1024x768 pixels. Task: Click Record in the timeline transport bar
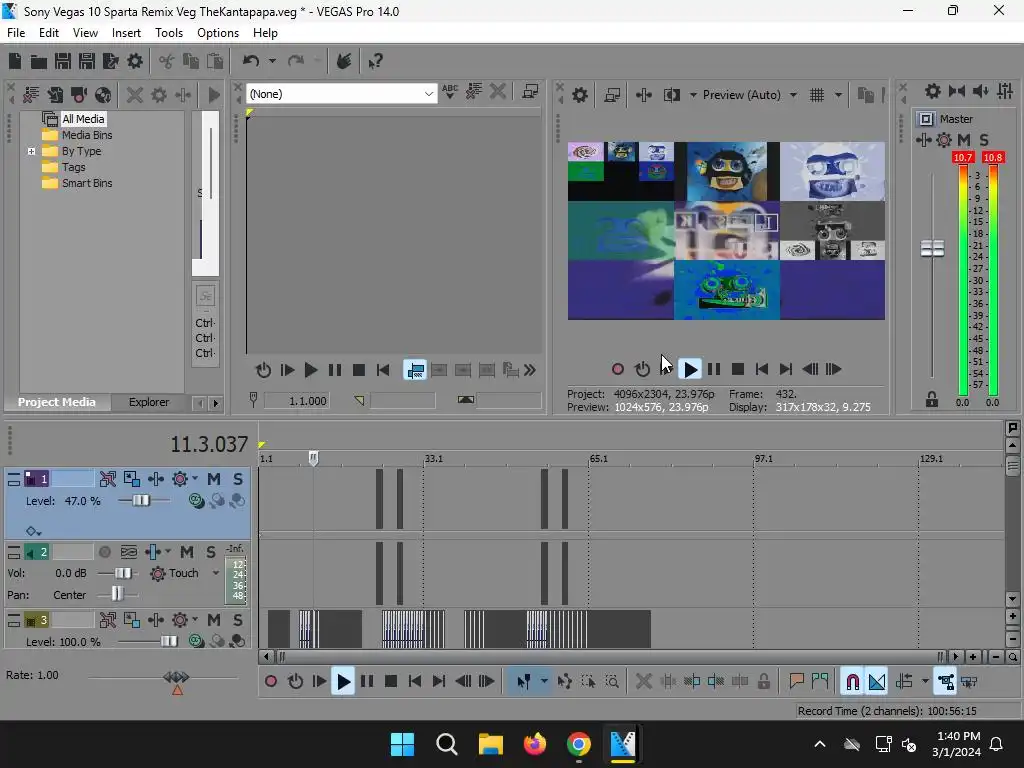270,682
